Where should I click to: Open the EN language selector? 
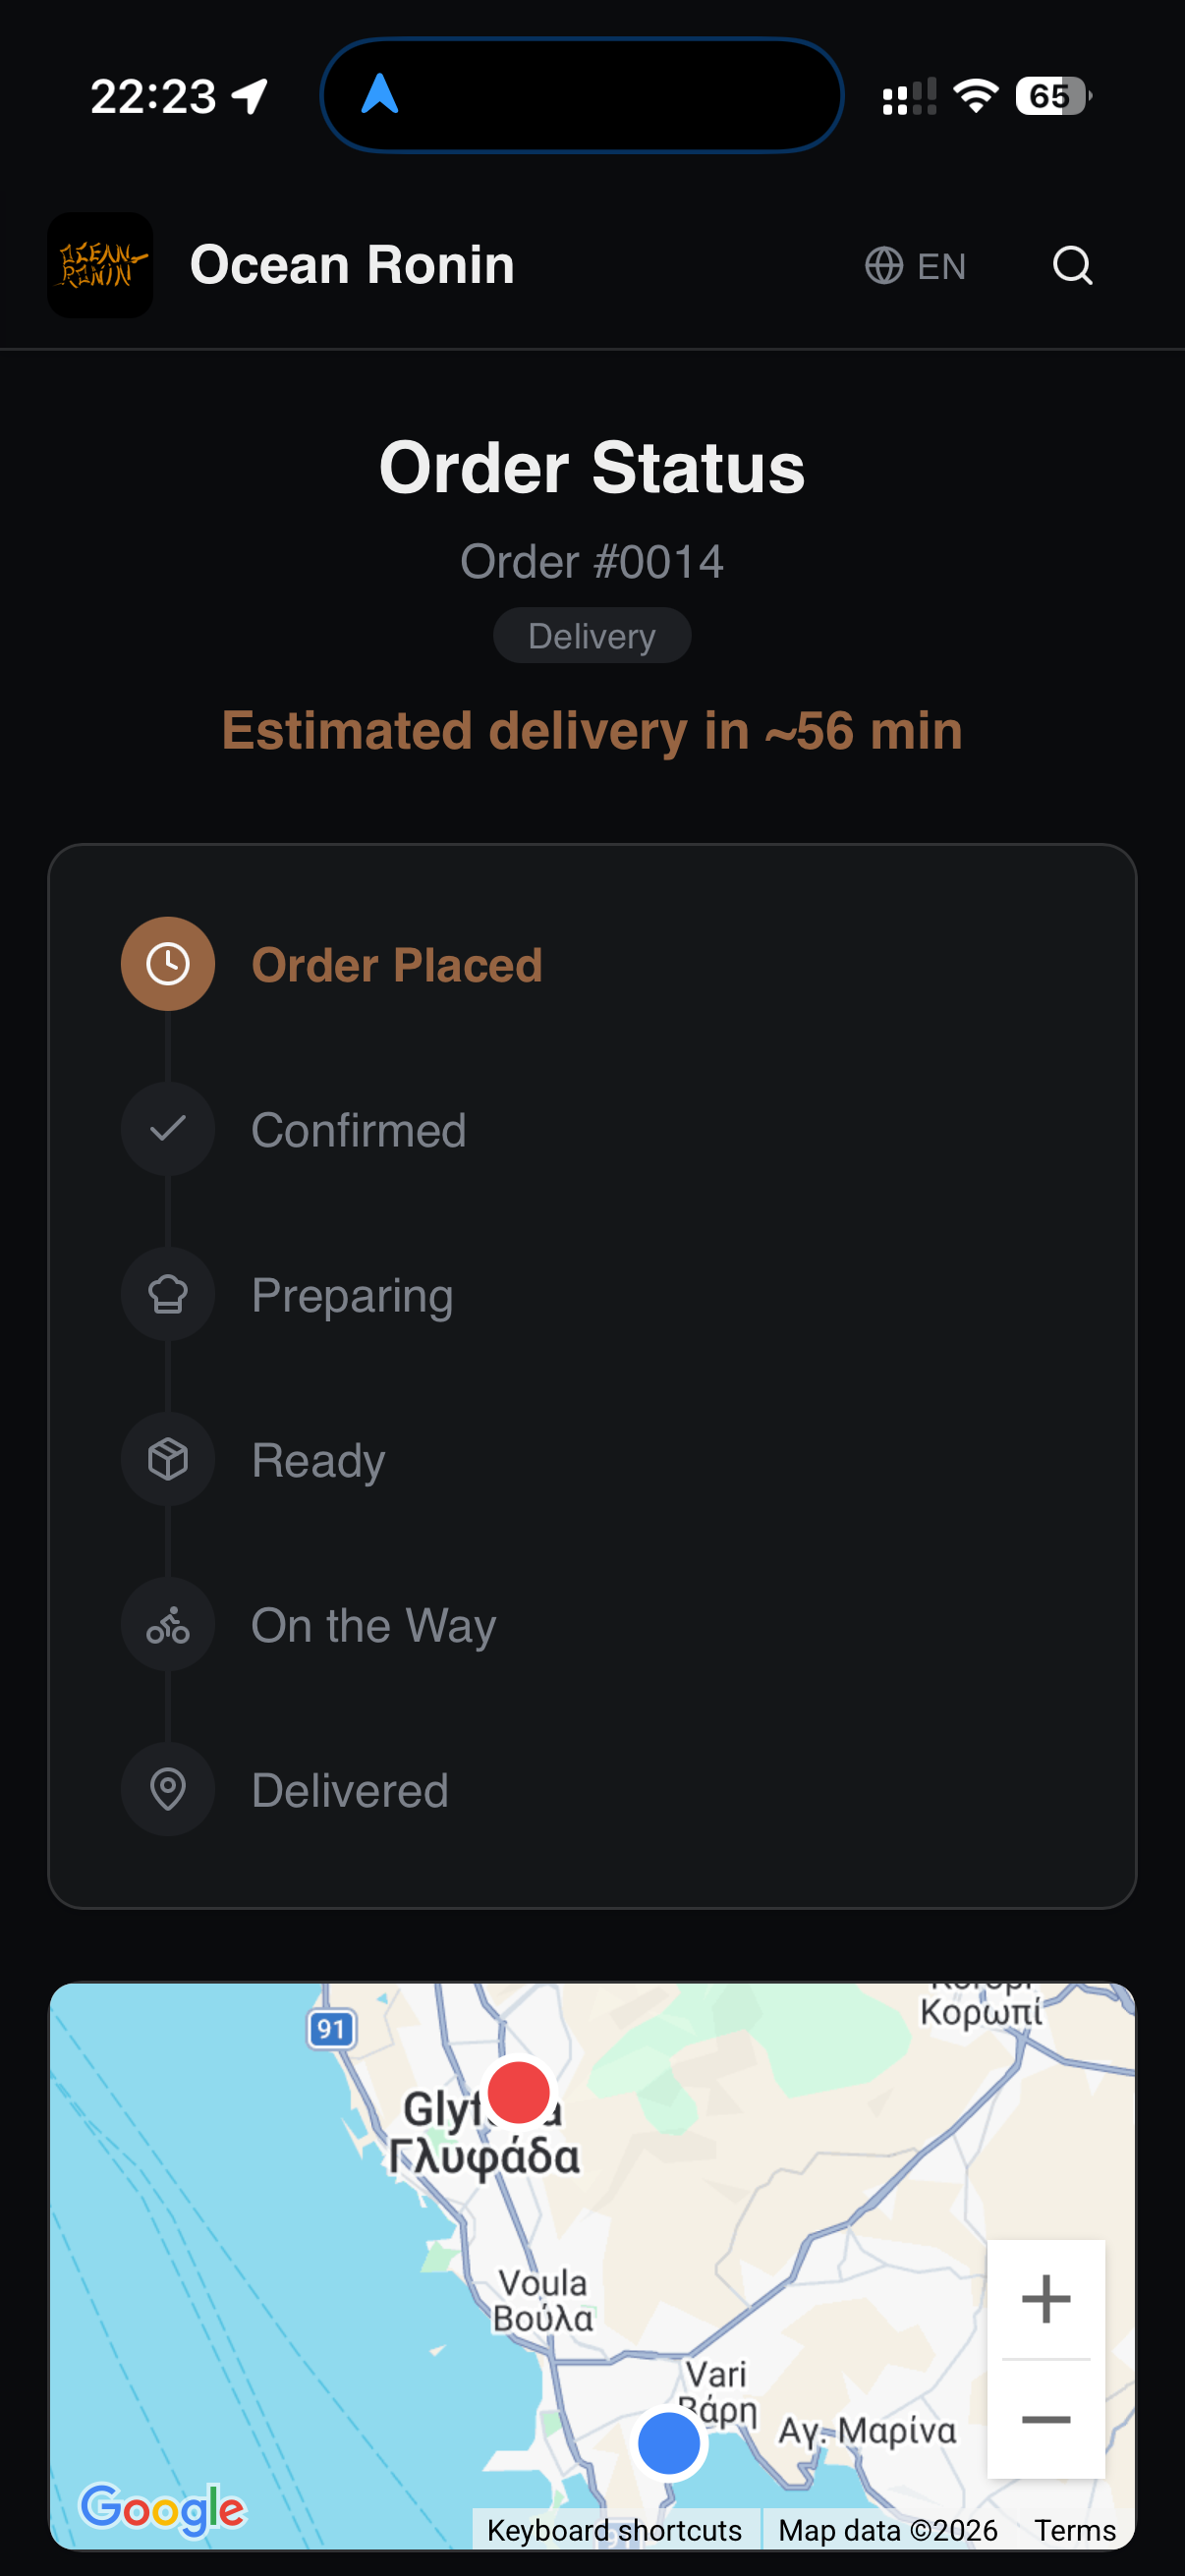click(915, 265)
